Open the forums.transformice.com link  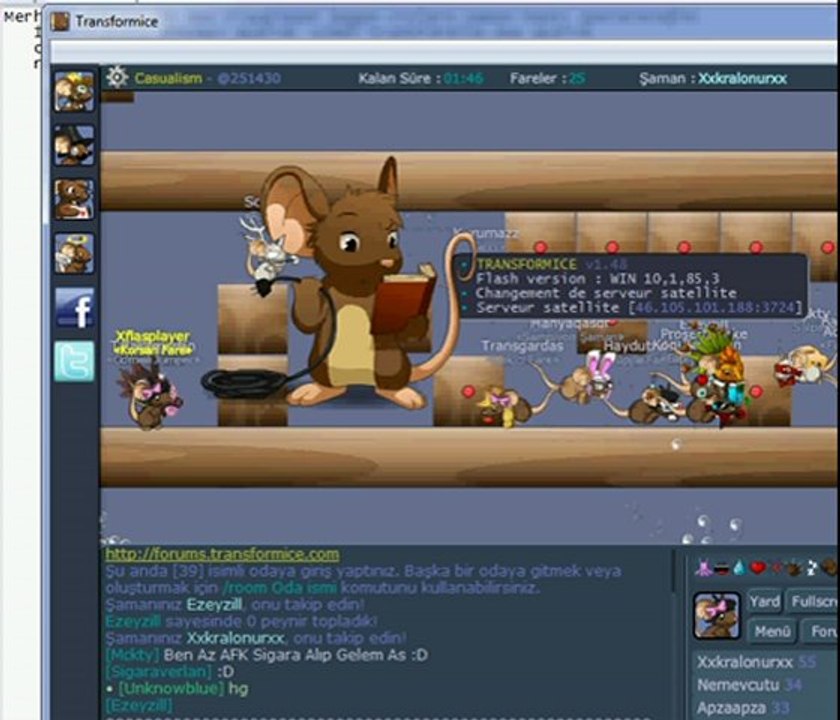222,554
